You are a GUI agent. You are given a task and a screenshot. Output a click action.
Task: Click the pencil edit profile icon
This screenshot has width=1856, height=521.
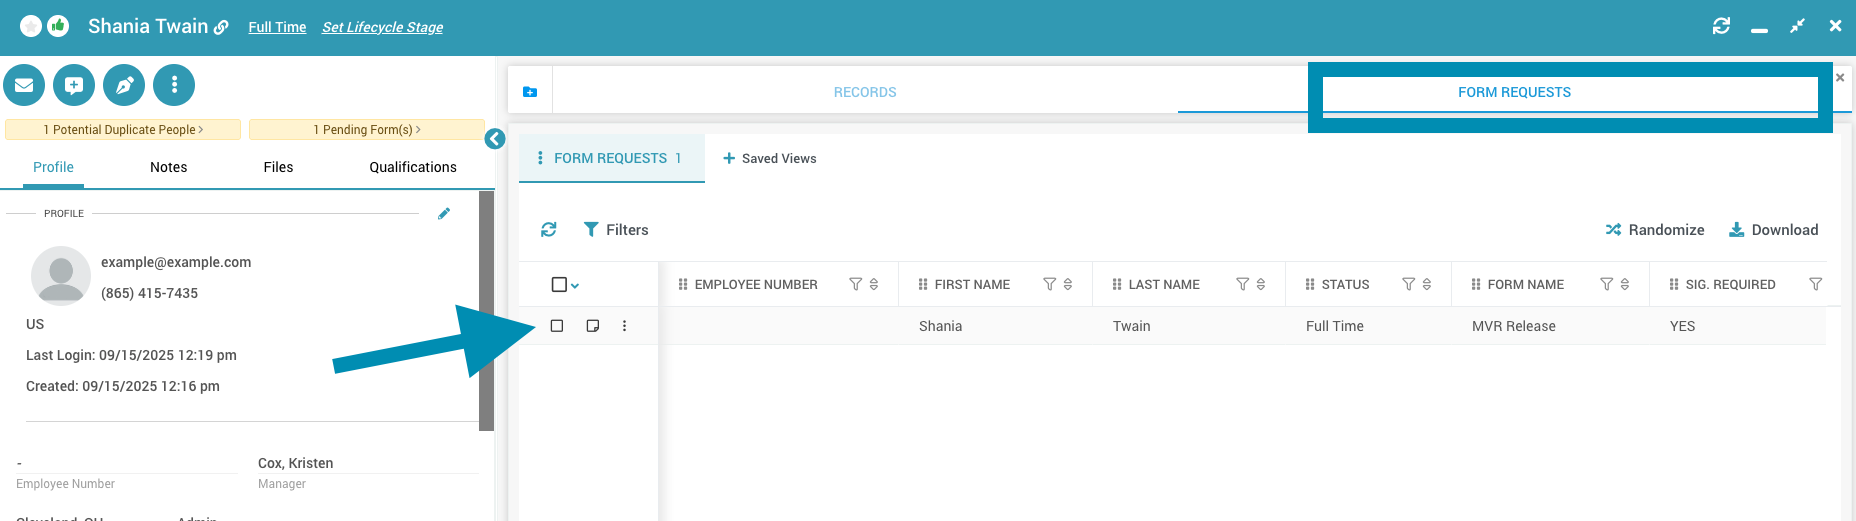click(x=444, y=213)
